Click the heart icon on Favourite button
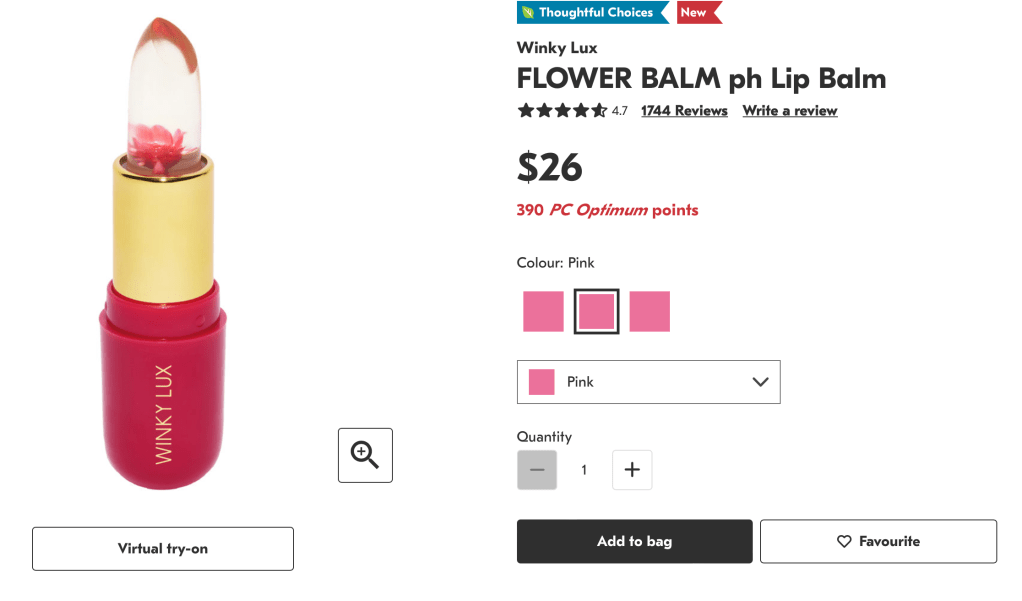1022x601 pixels. click(844, 541)
